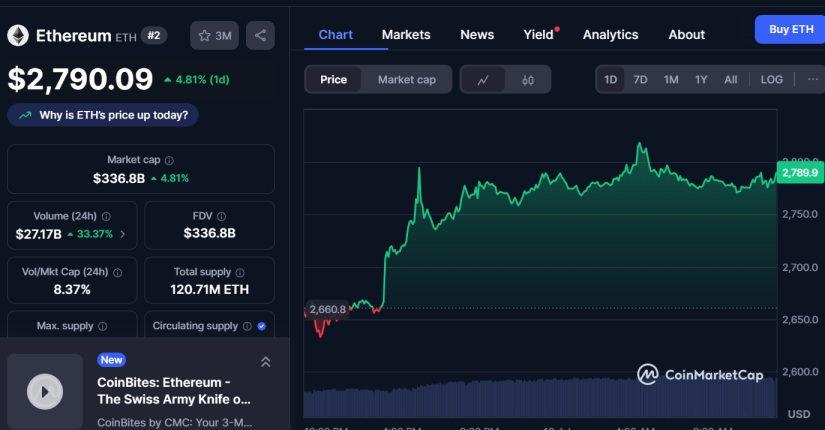Open the News tab
Screen dimensions: 825x430
pyautogui.click(x=477, y=35)
